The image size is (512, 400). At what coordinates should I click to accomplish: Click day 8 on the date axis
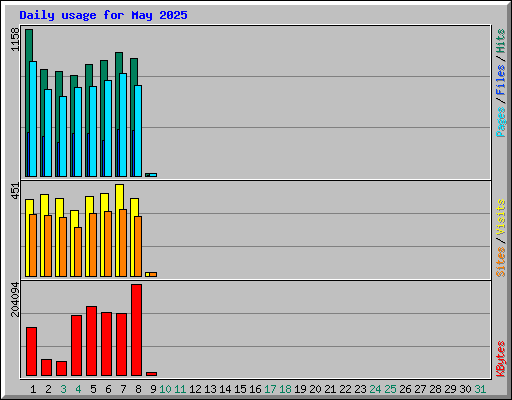[x=138, y=389]
